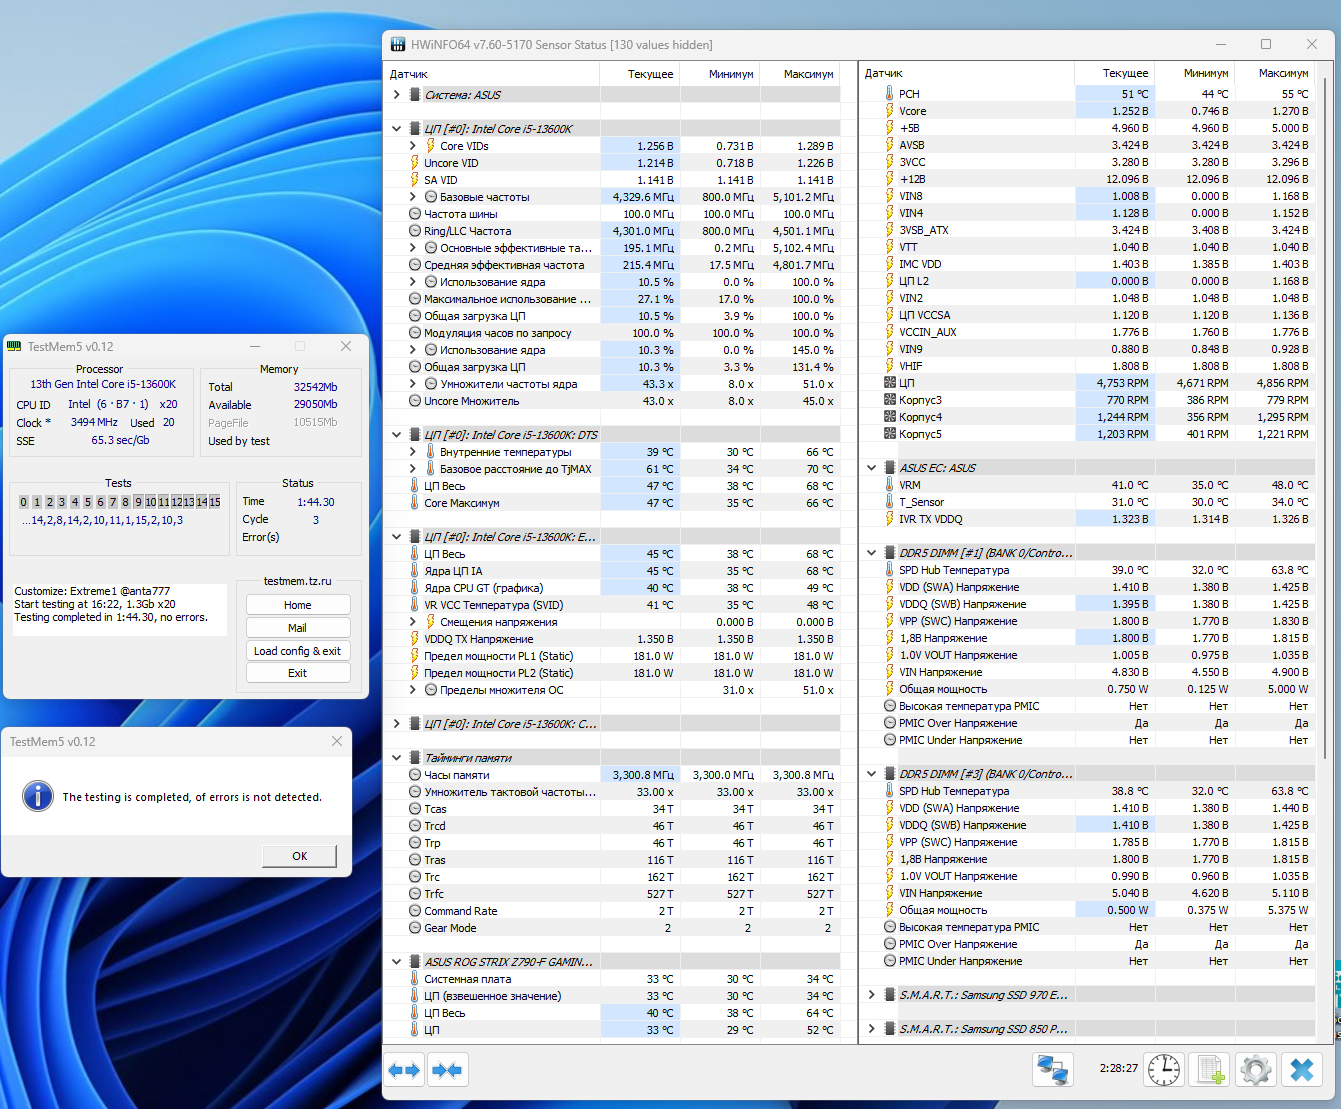Select the Tcas memory timing row

[x=612, y=809]
